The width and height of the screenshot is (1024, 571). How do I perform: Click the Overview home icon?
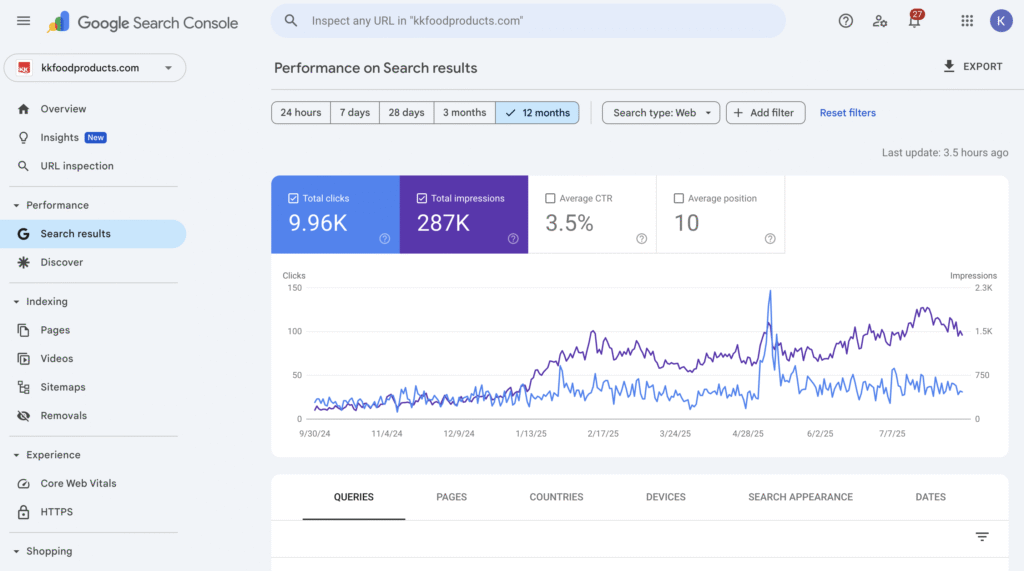[x=24, y=109]
